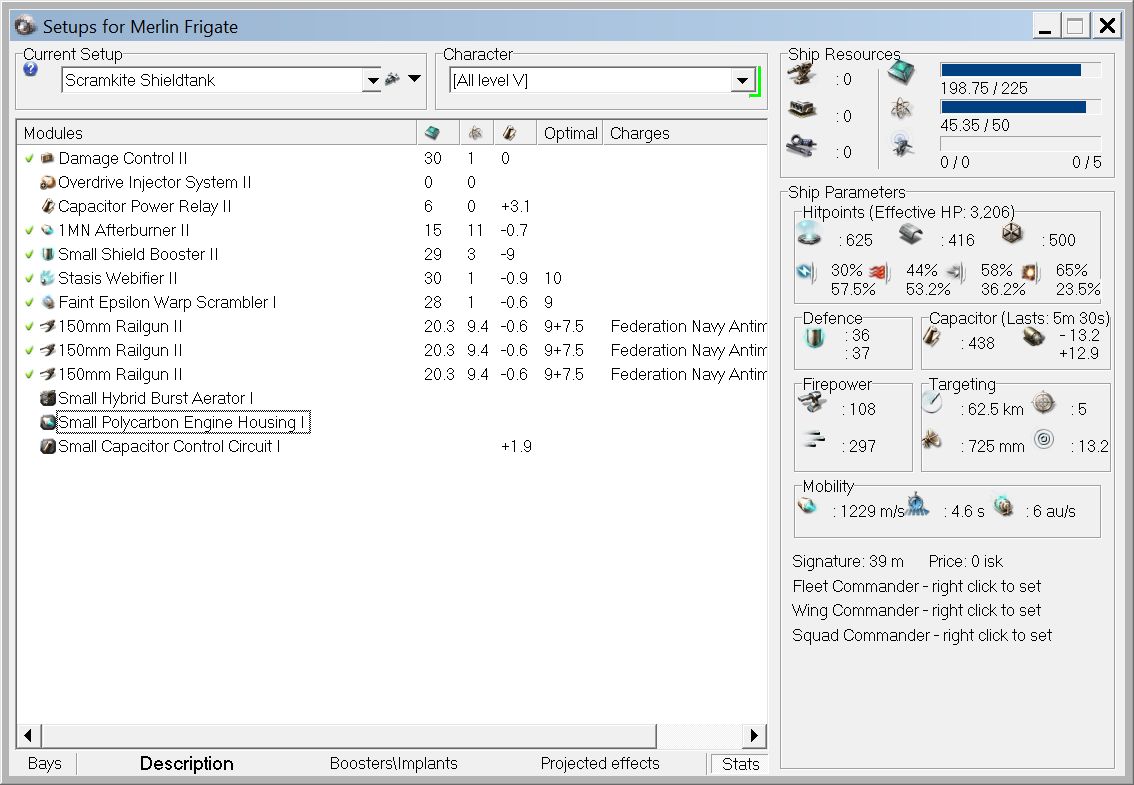This screenshot has height=785, width=1134.
Task: Click the horizontal scrollbar left arrow
Action: [x=28, y=736]
